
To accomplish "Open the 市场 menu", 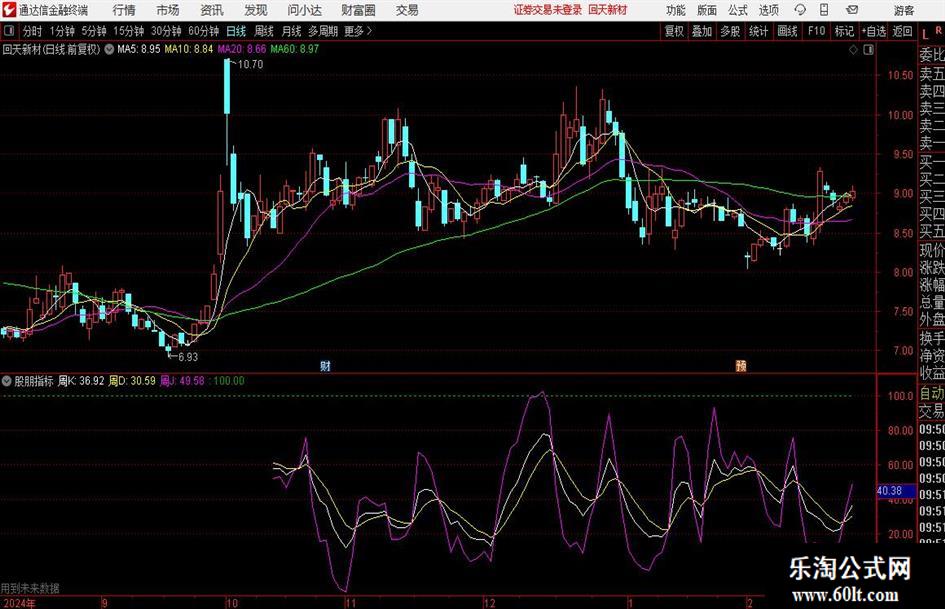I will (x=168, y=10).
